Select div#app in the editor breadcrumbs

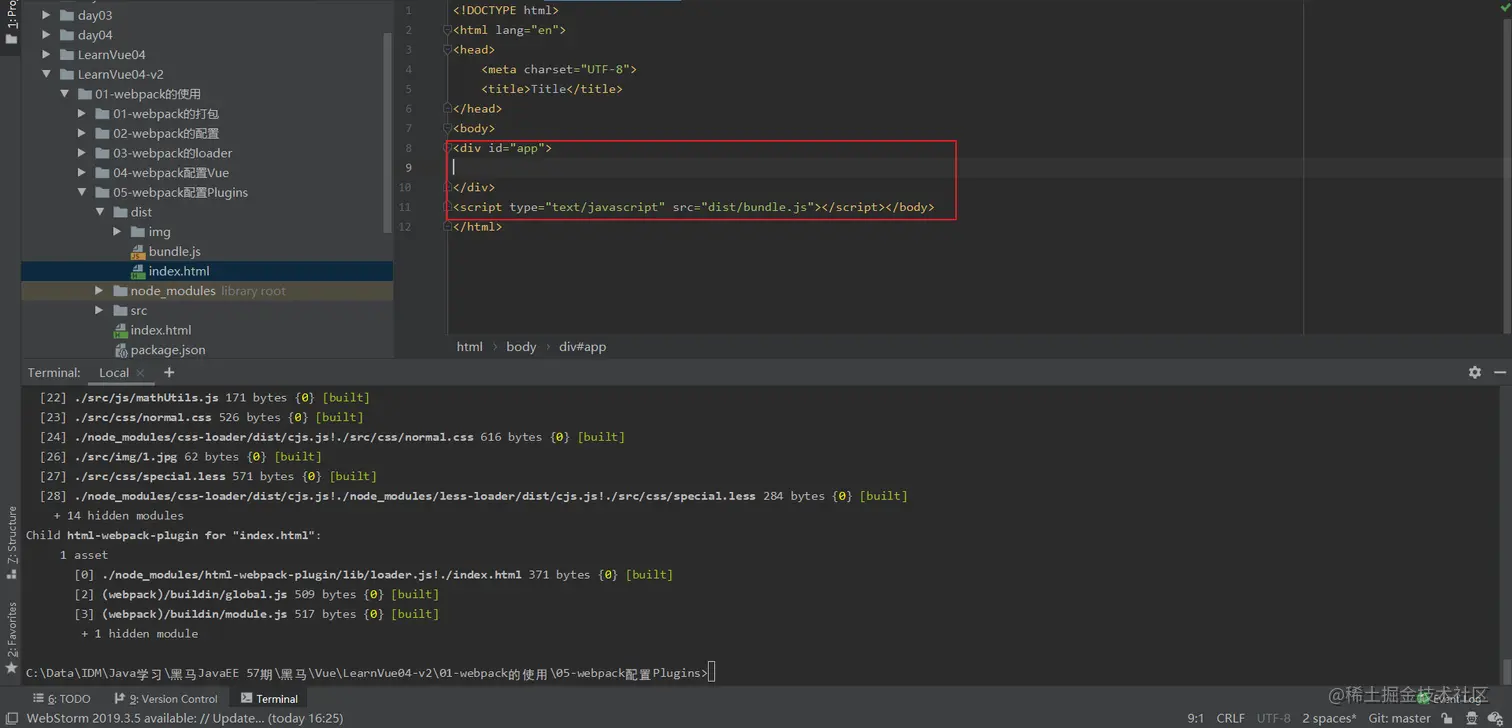[583, 347]
